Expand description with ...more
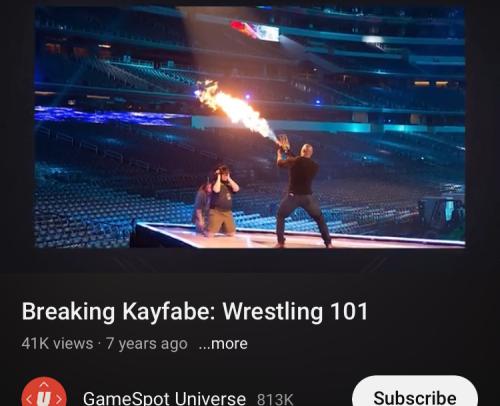The width and height of the screenshot is (500, 406). pyautogui.click(x=223, y=344)
